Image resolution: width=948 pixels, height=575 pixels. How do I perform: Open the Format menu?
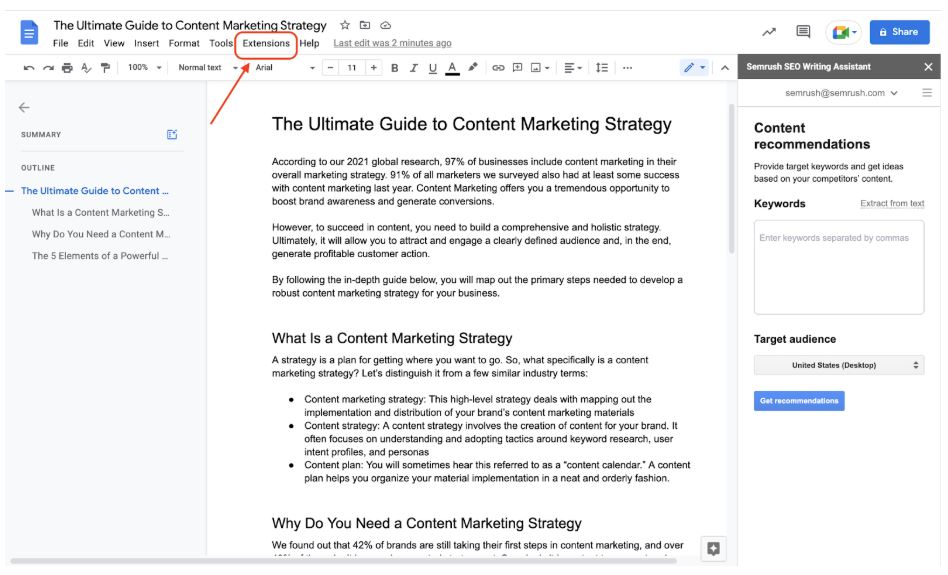(184, 43)
